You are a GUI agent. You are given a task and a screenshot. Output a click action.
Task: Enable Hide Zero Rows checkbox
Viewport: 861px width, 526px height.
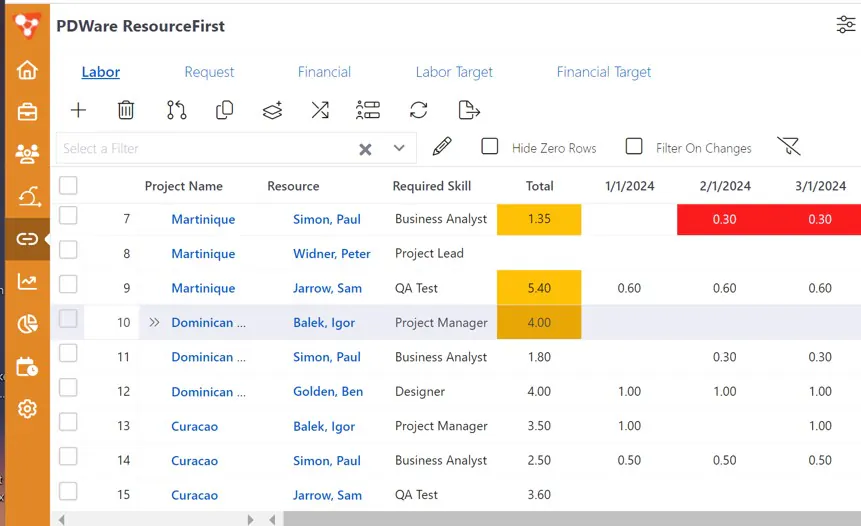click(x=490, y=146)
